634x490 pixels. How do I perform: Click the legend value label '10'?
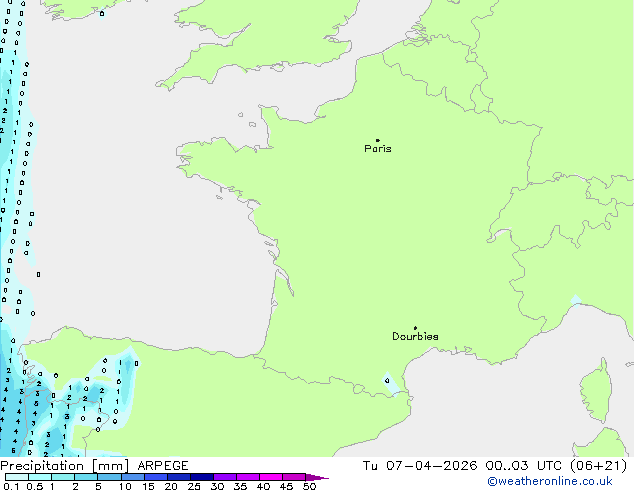[125, 486]
